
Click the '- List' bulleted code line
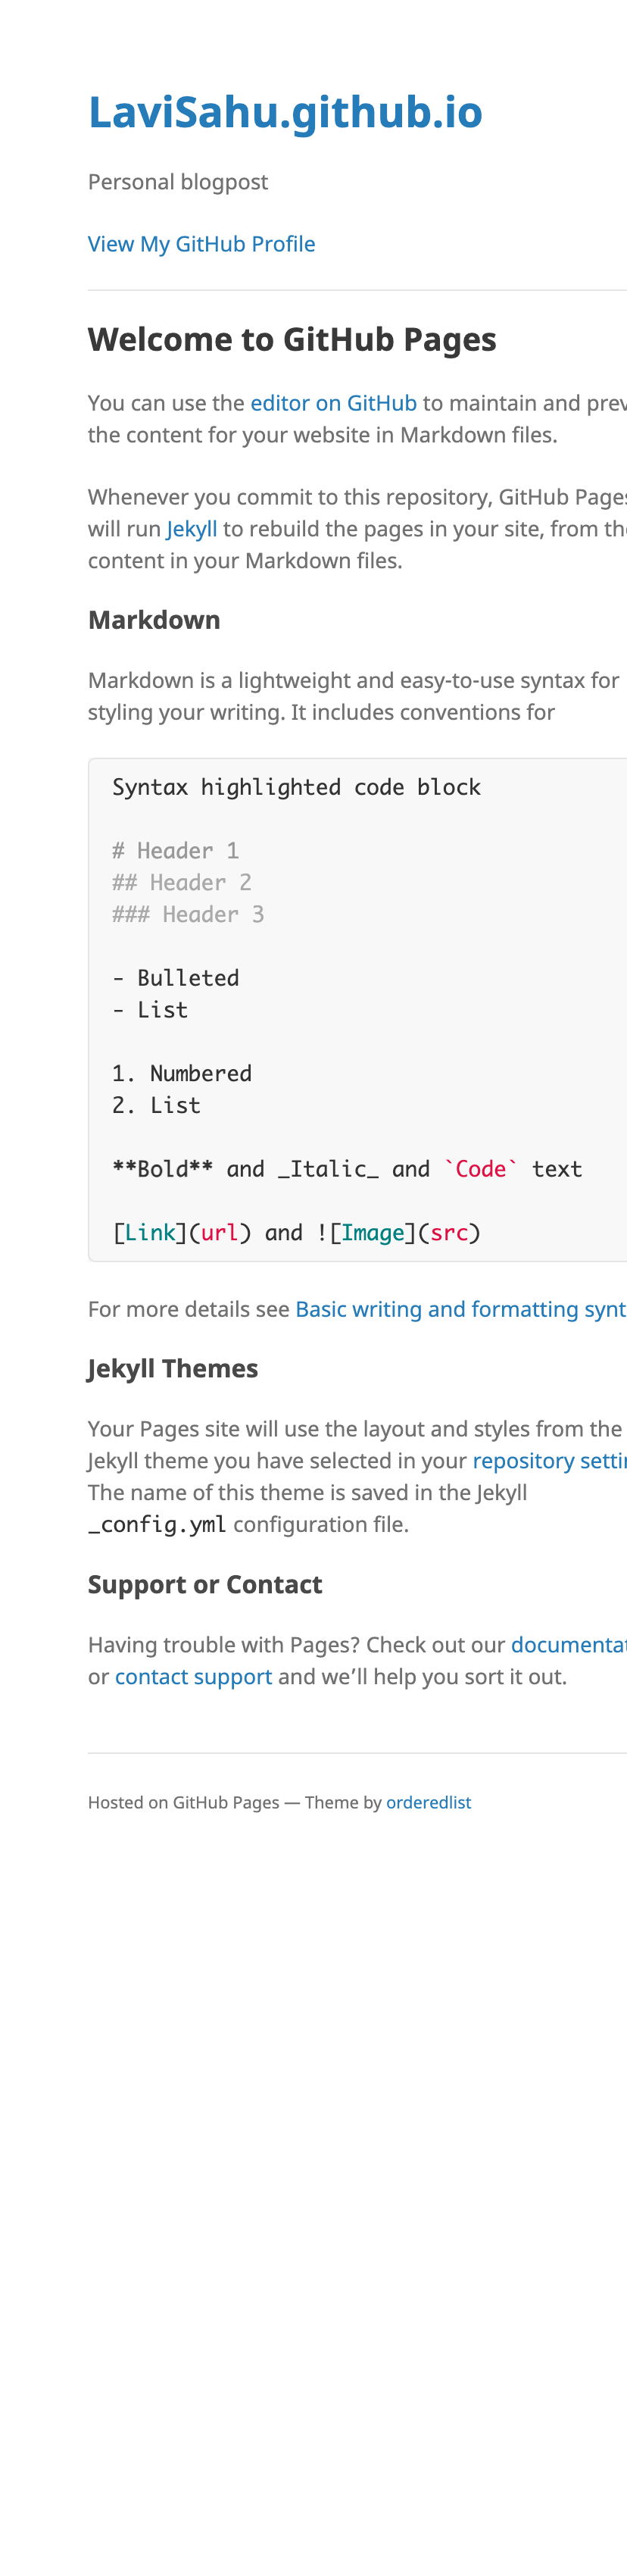point(150,1010)
